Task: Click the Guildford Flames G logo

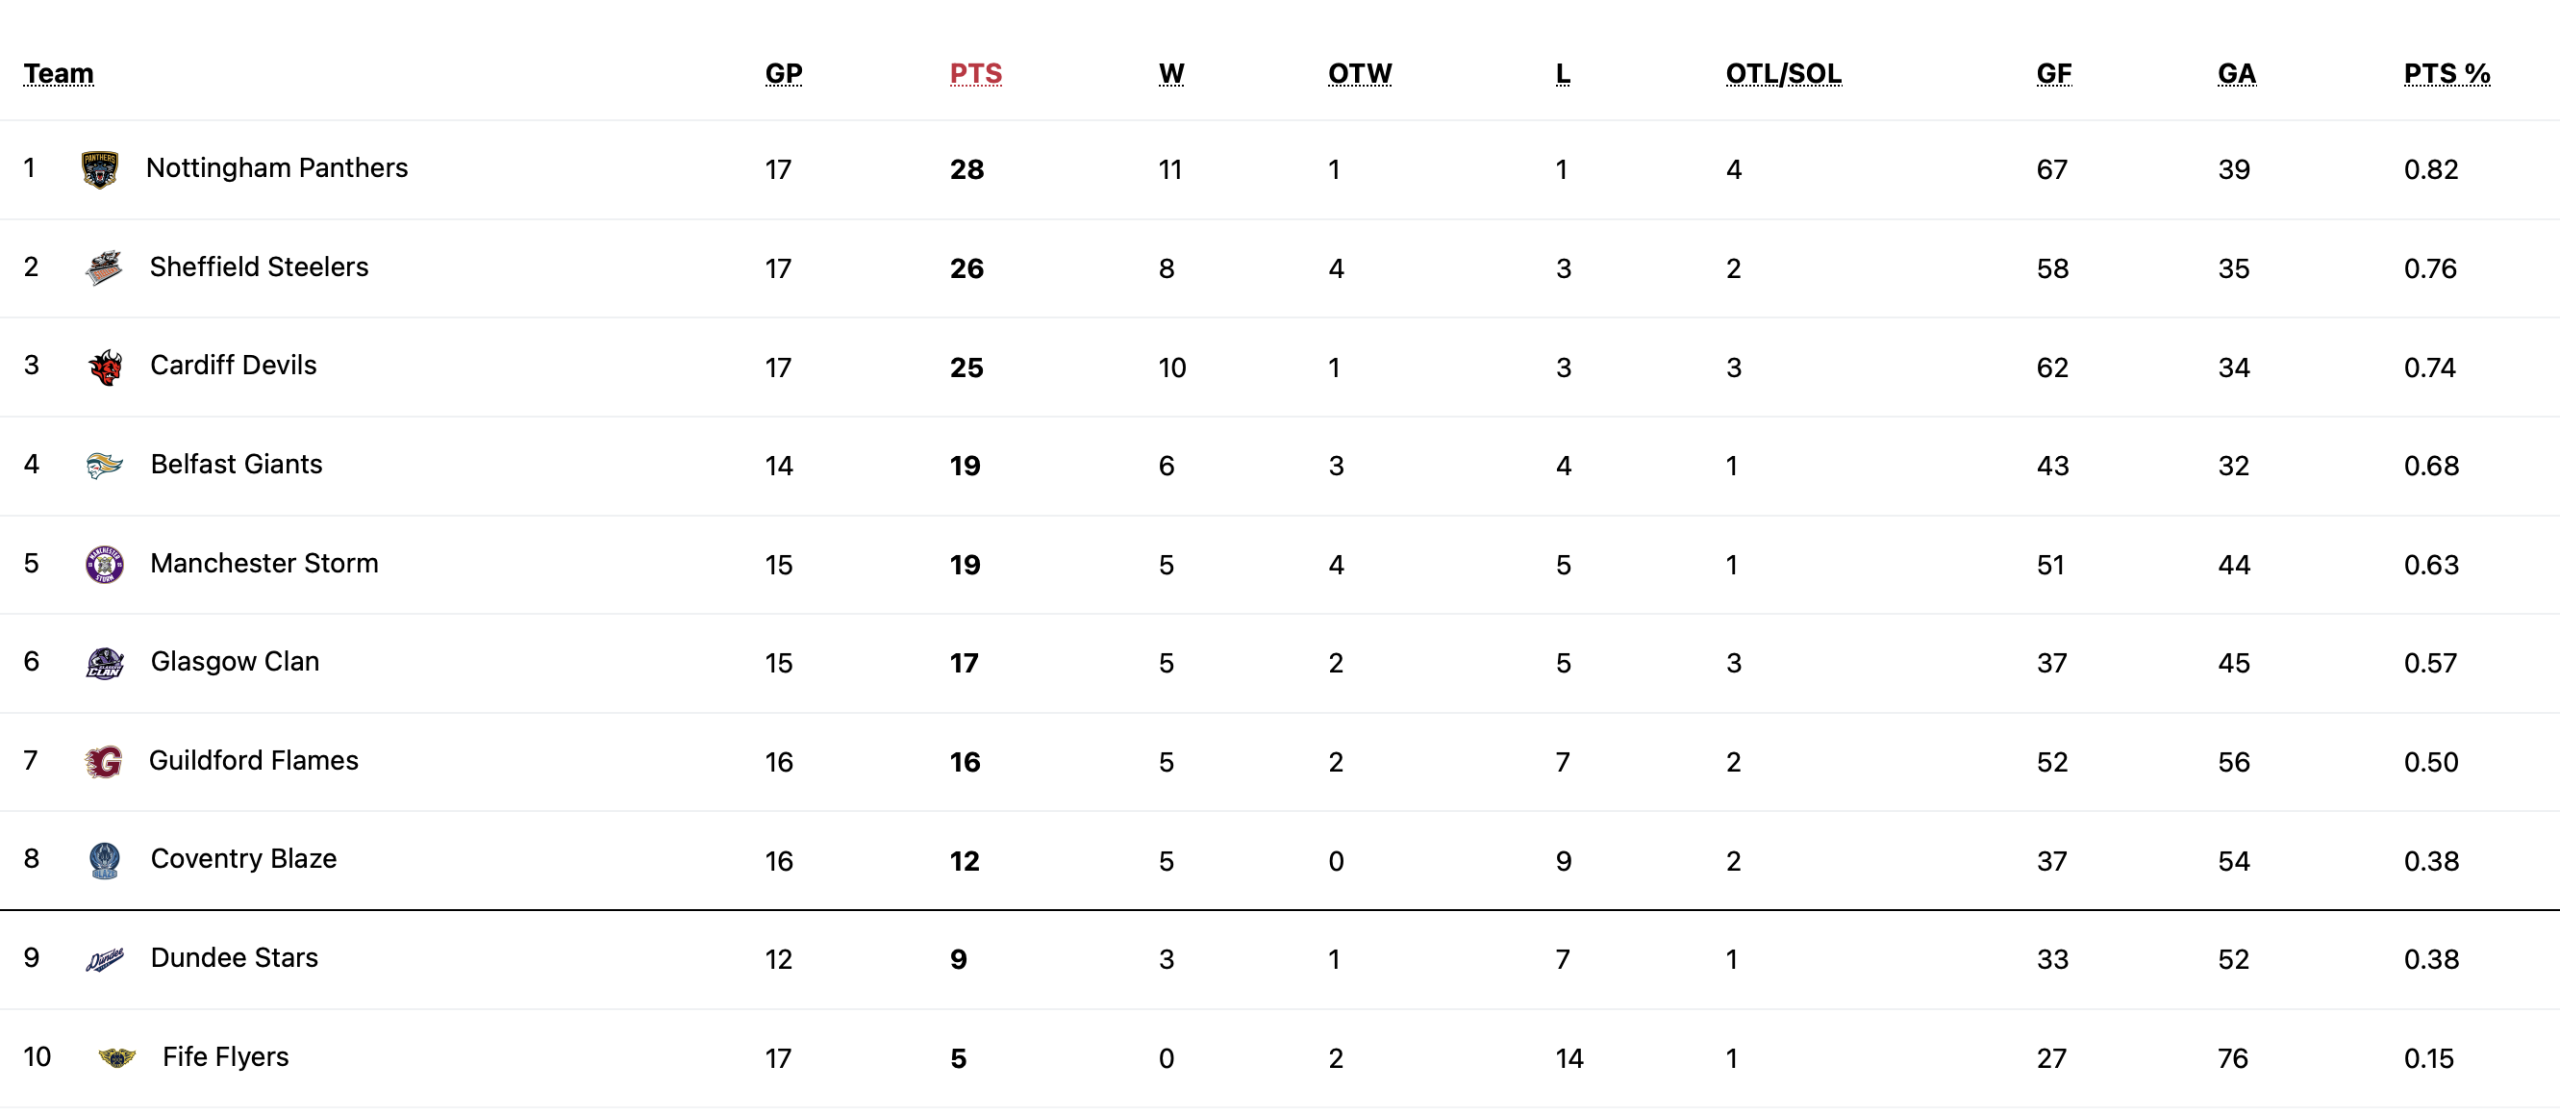Action: (104, 762)
